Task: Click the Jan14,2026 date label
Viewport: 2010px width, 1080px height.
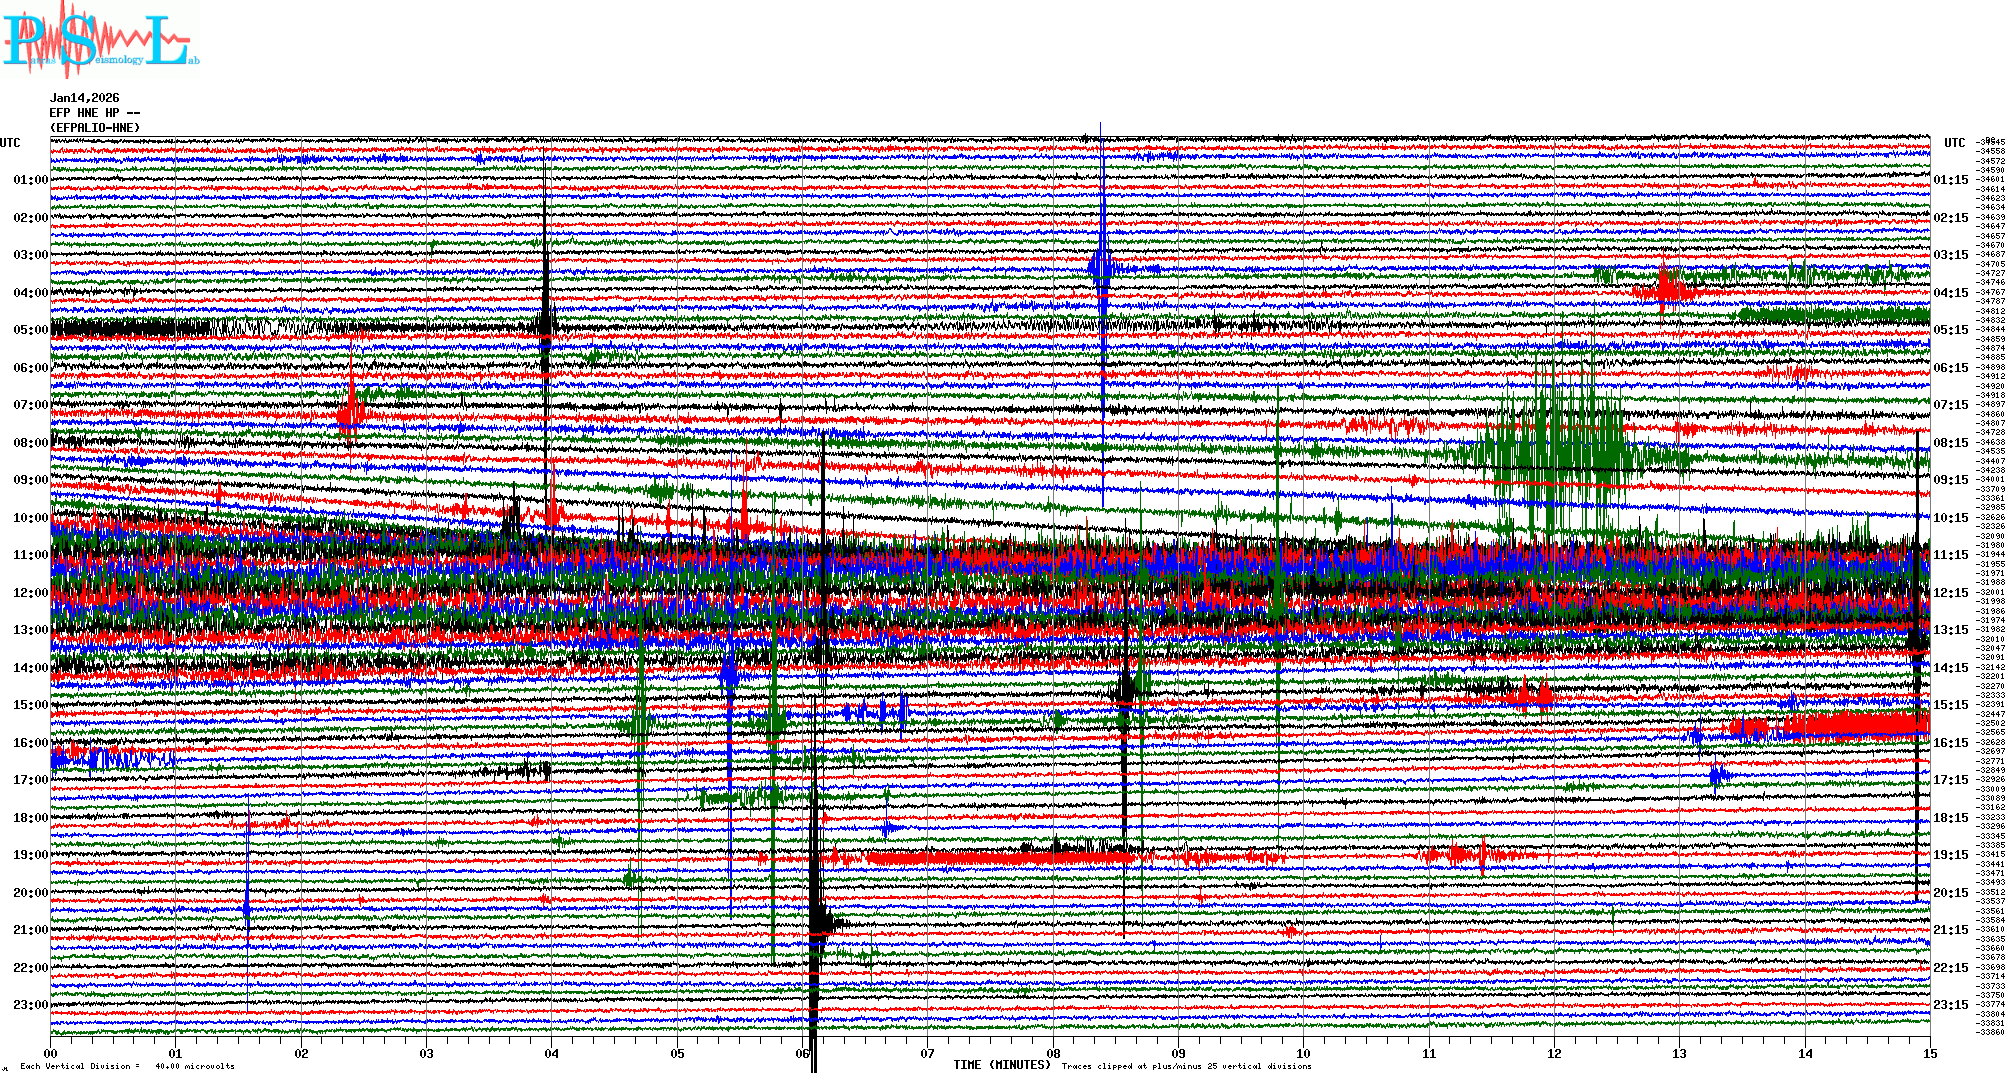Action: coord(84,98)
